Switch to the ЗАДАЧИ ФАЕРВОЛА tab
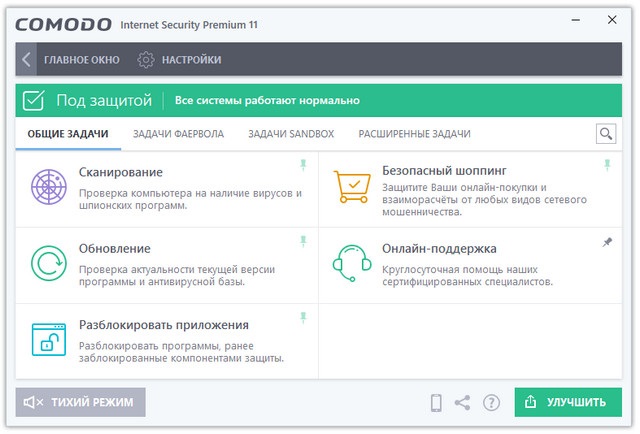The height and width of the screenshot is (434, 640). coord(179,133)
